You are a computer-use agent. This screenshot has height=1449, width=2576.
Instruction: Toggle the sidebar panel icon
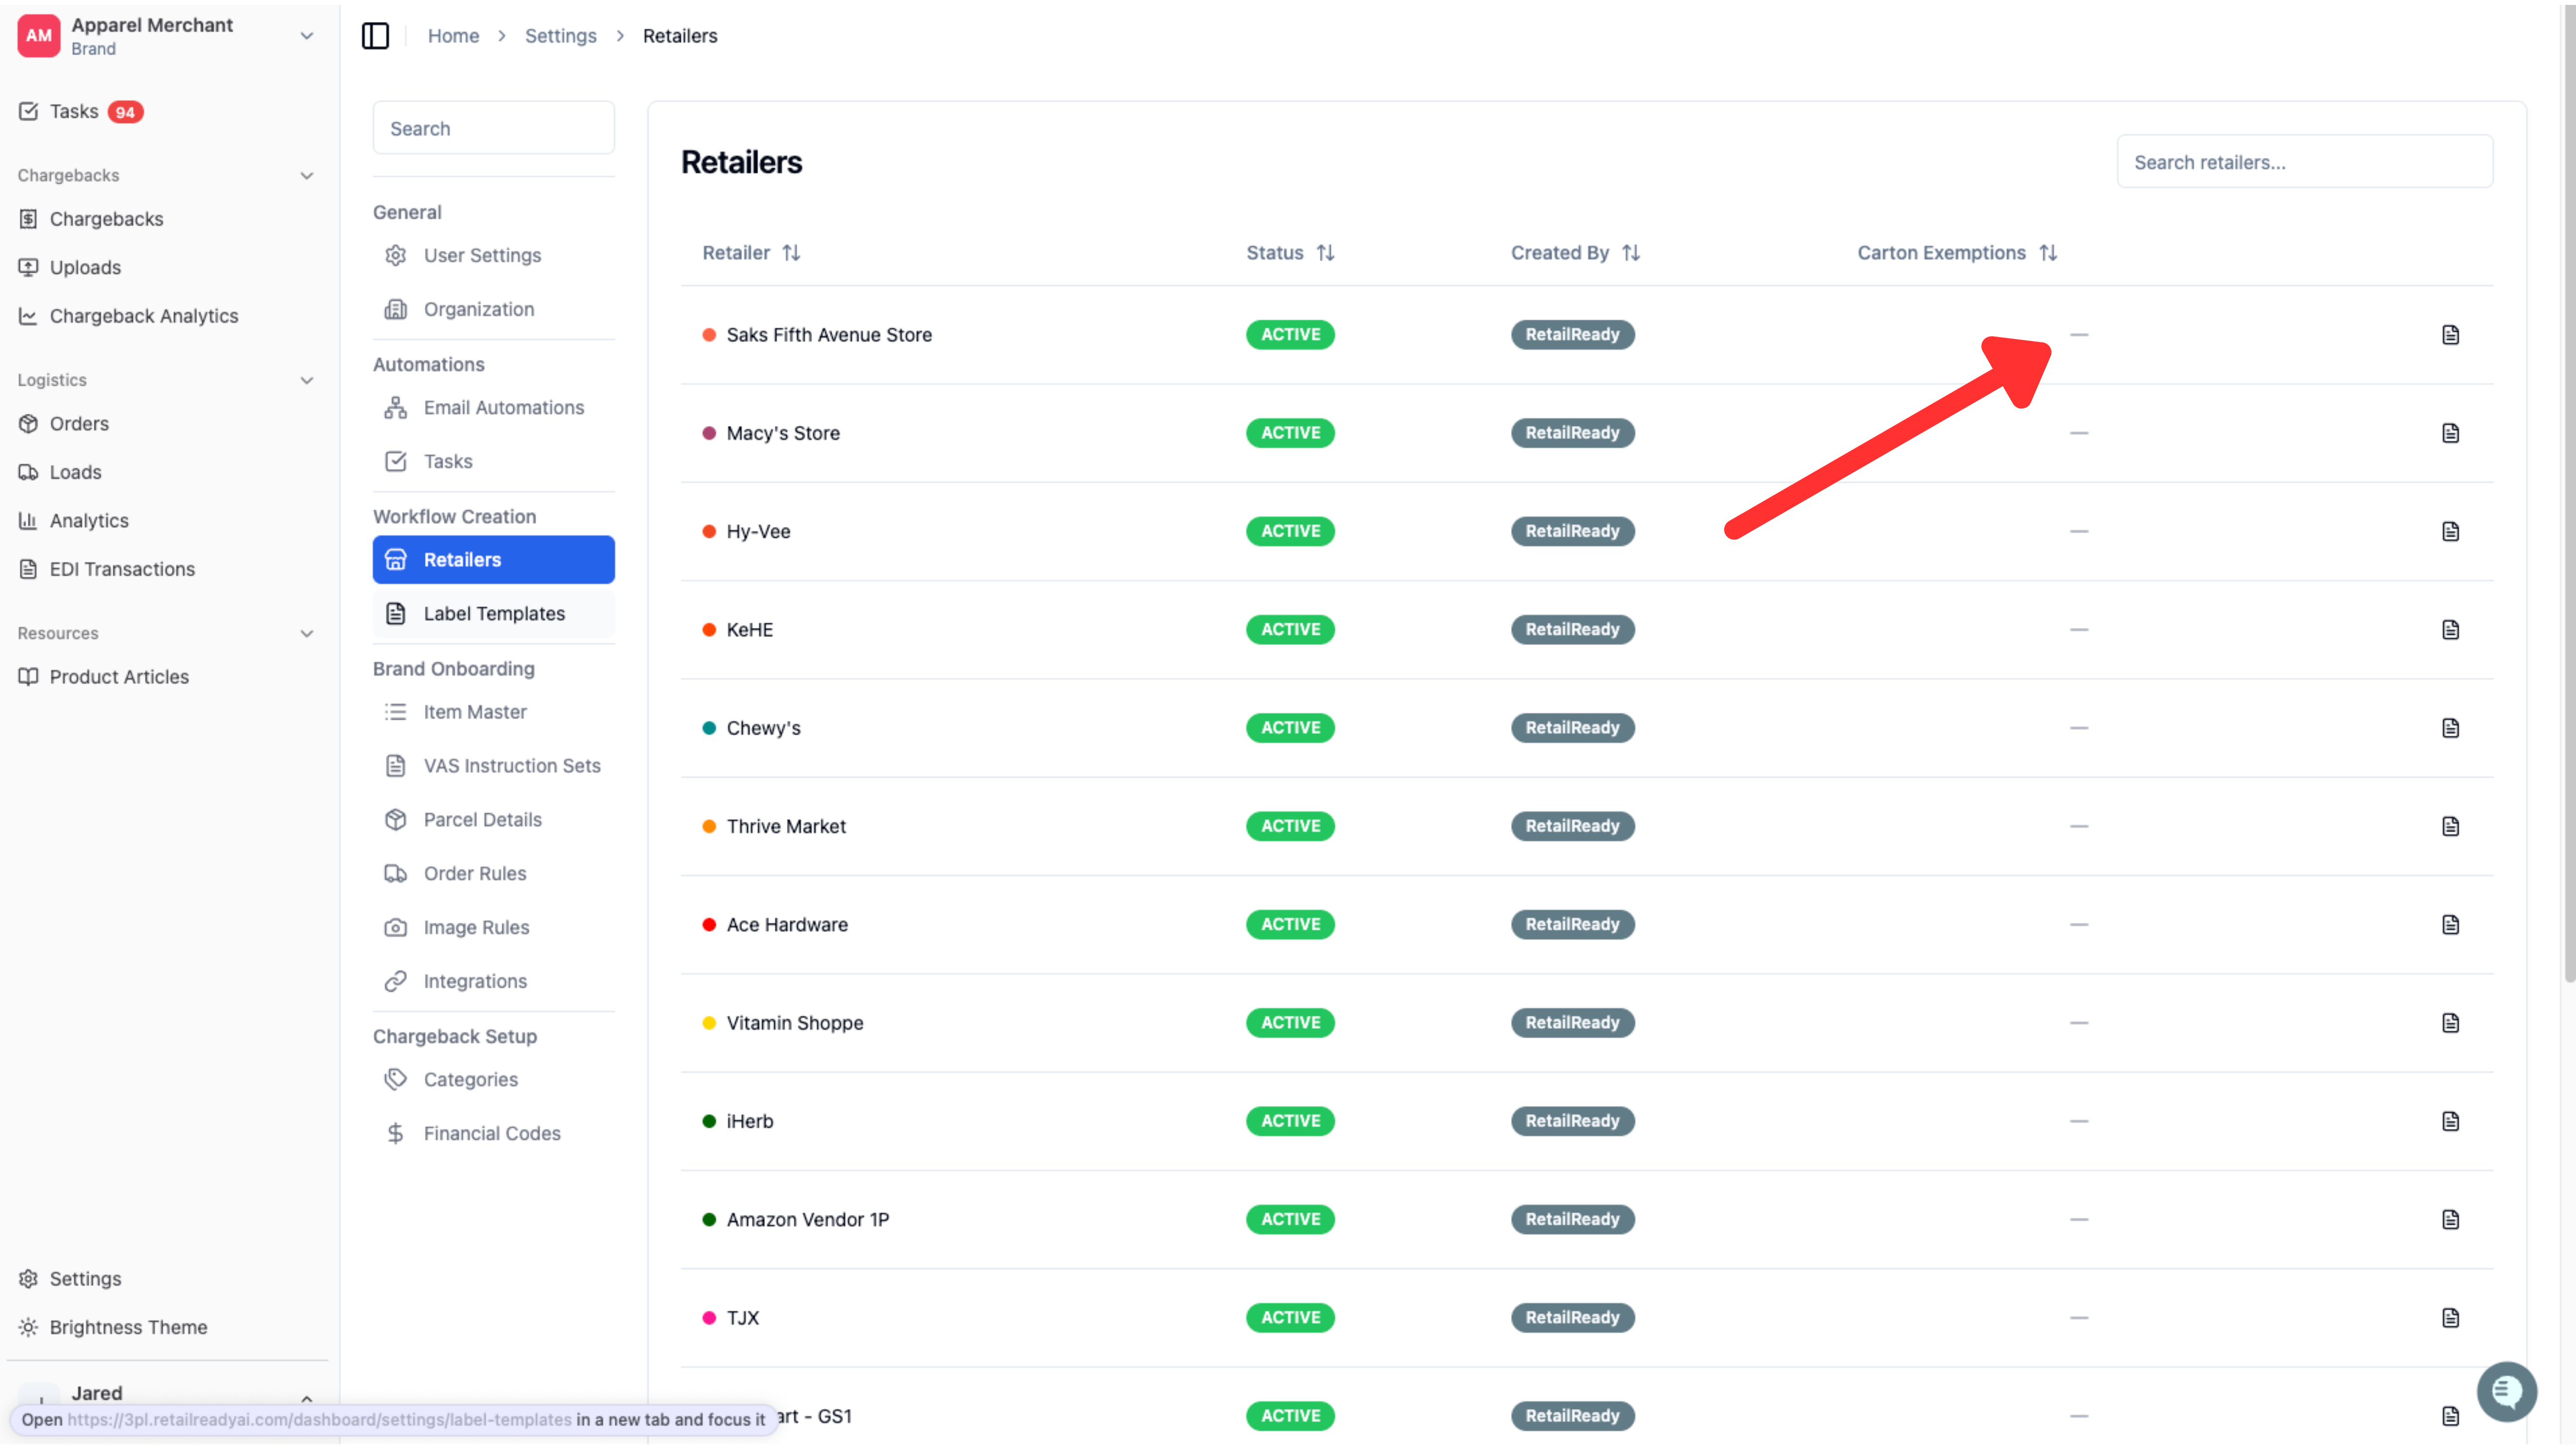coord(375,36)
